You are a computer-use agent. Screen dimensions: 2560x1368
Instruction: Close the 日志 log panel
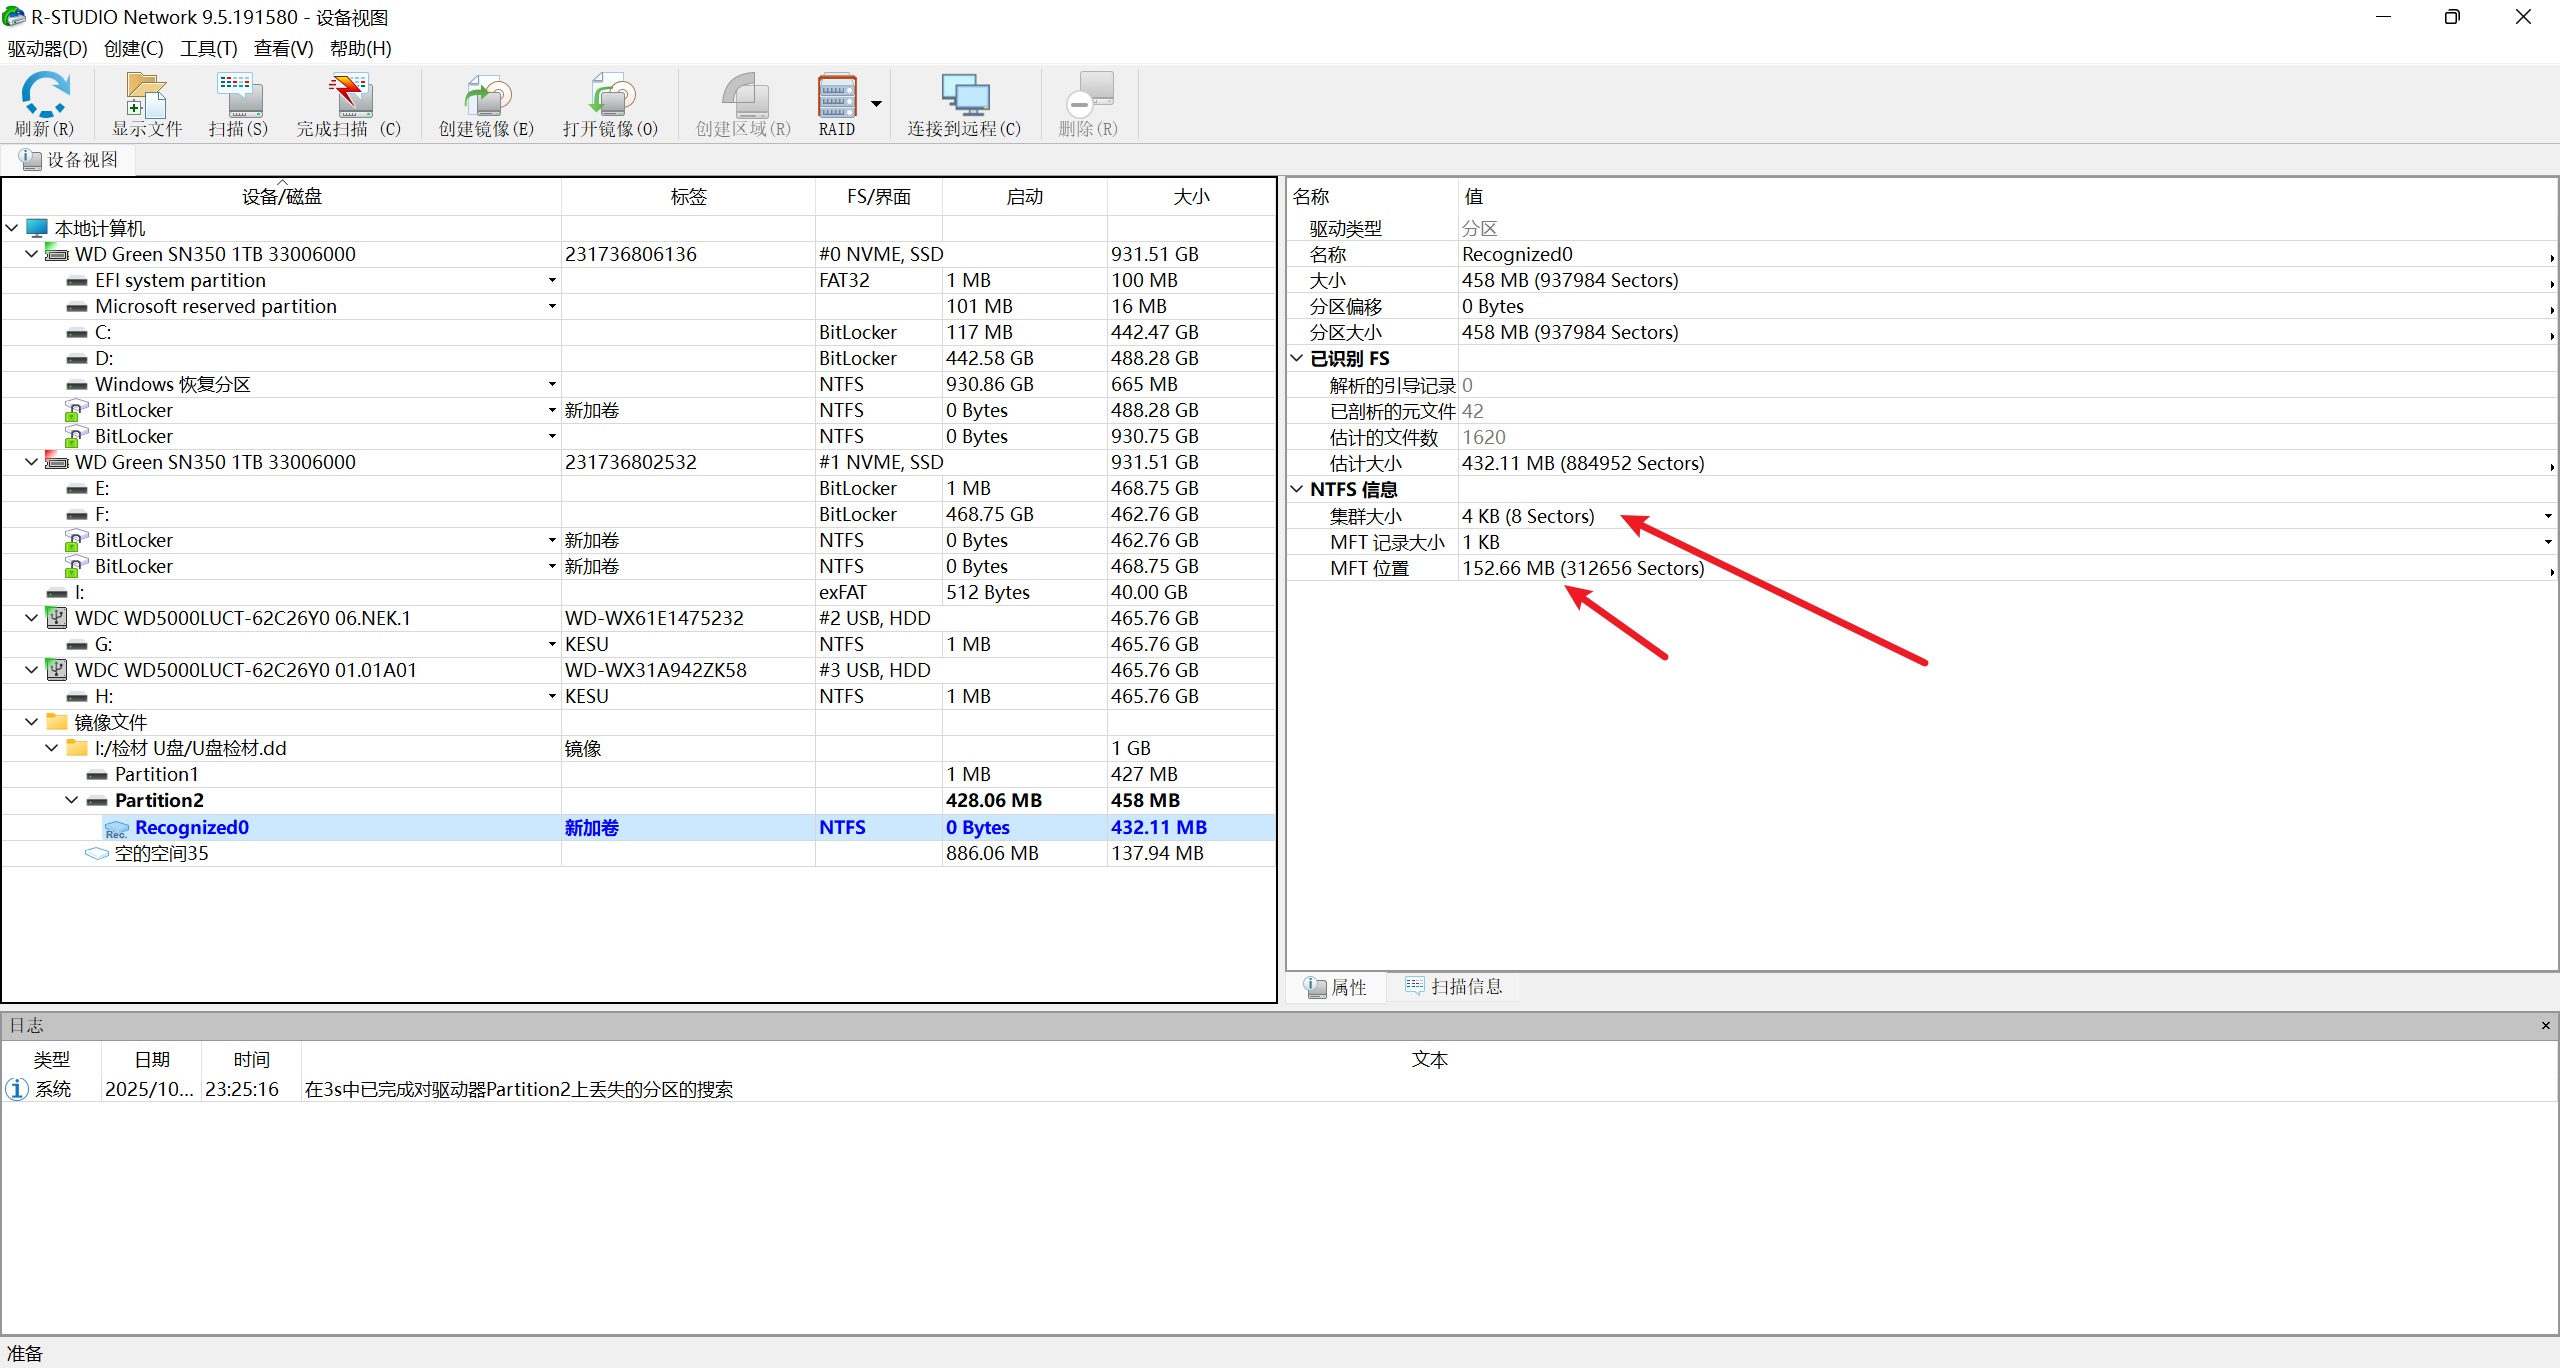coord(2545,1025)
